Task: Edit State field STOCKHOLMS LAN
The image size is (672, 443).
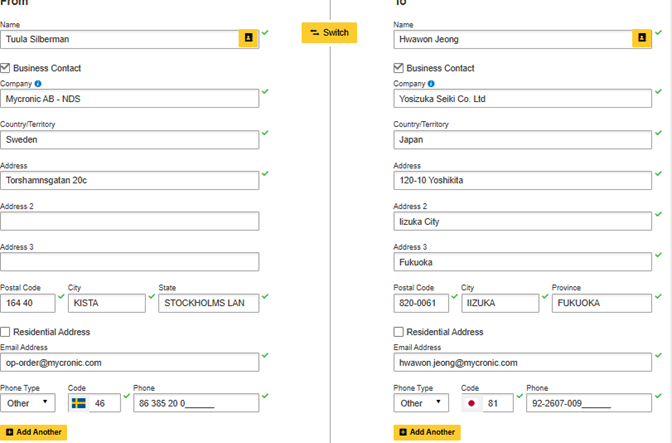Action: (x=209, y=303)
